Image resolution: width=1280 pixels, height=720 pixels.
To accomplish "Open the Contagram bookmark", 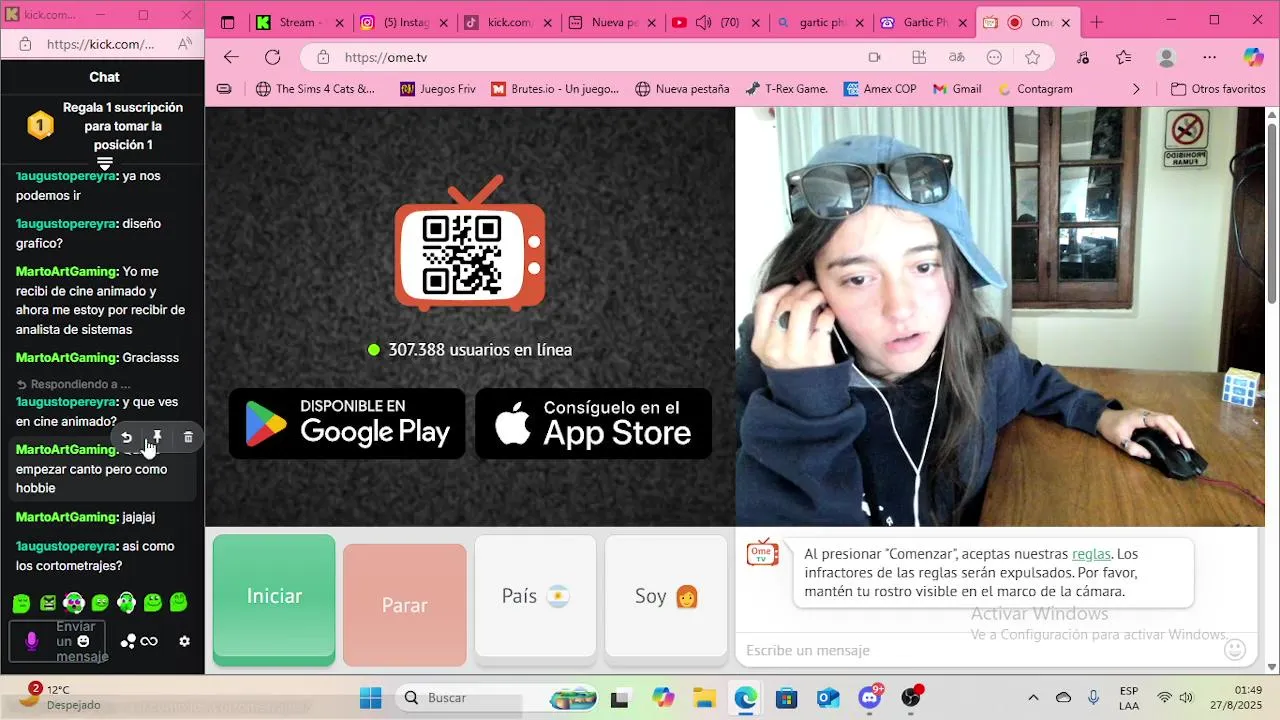I will pos(1035,89).
